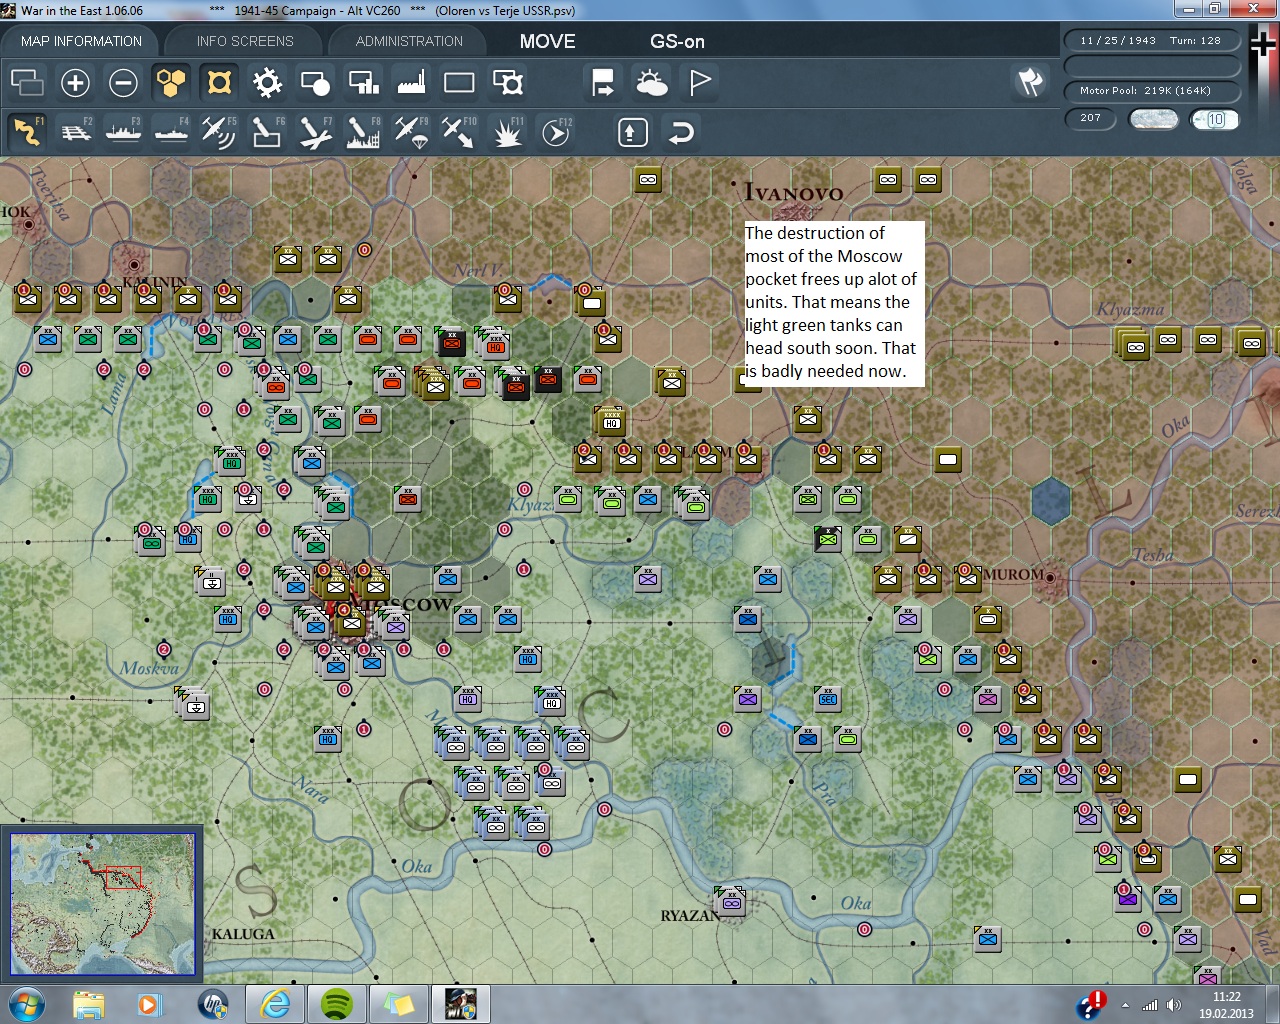The width and height of the screenshot is (1280, 1024).
Task: Select the F11 explosion mode icon
Action: coord(507,132)
